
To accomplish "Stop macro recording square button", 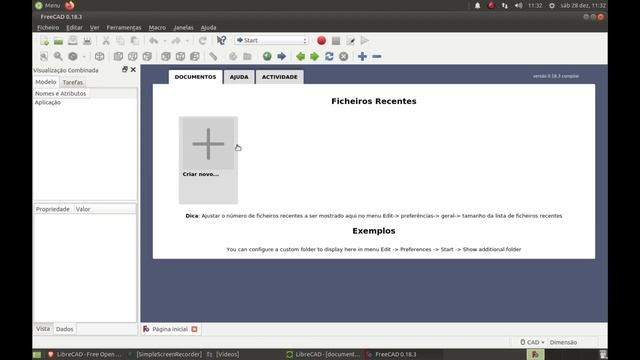I will (x=336, y=40).
